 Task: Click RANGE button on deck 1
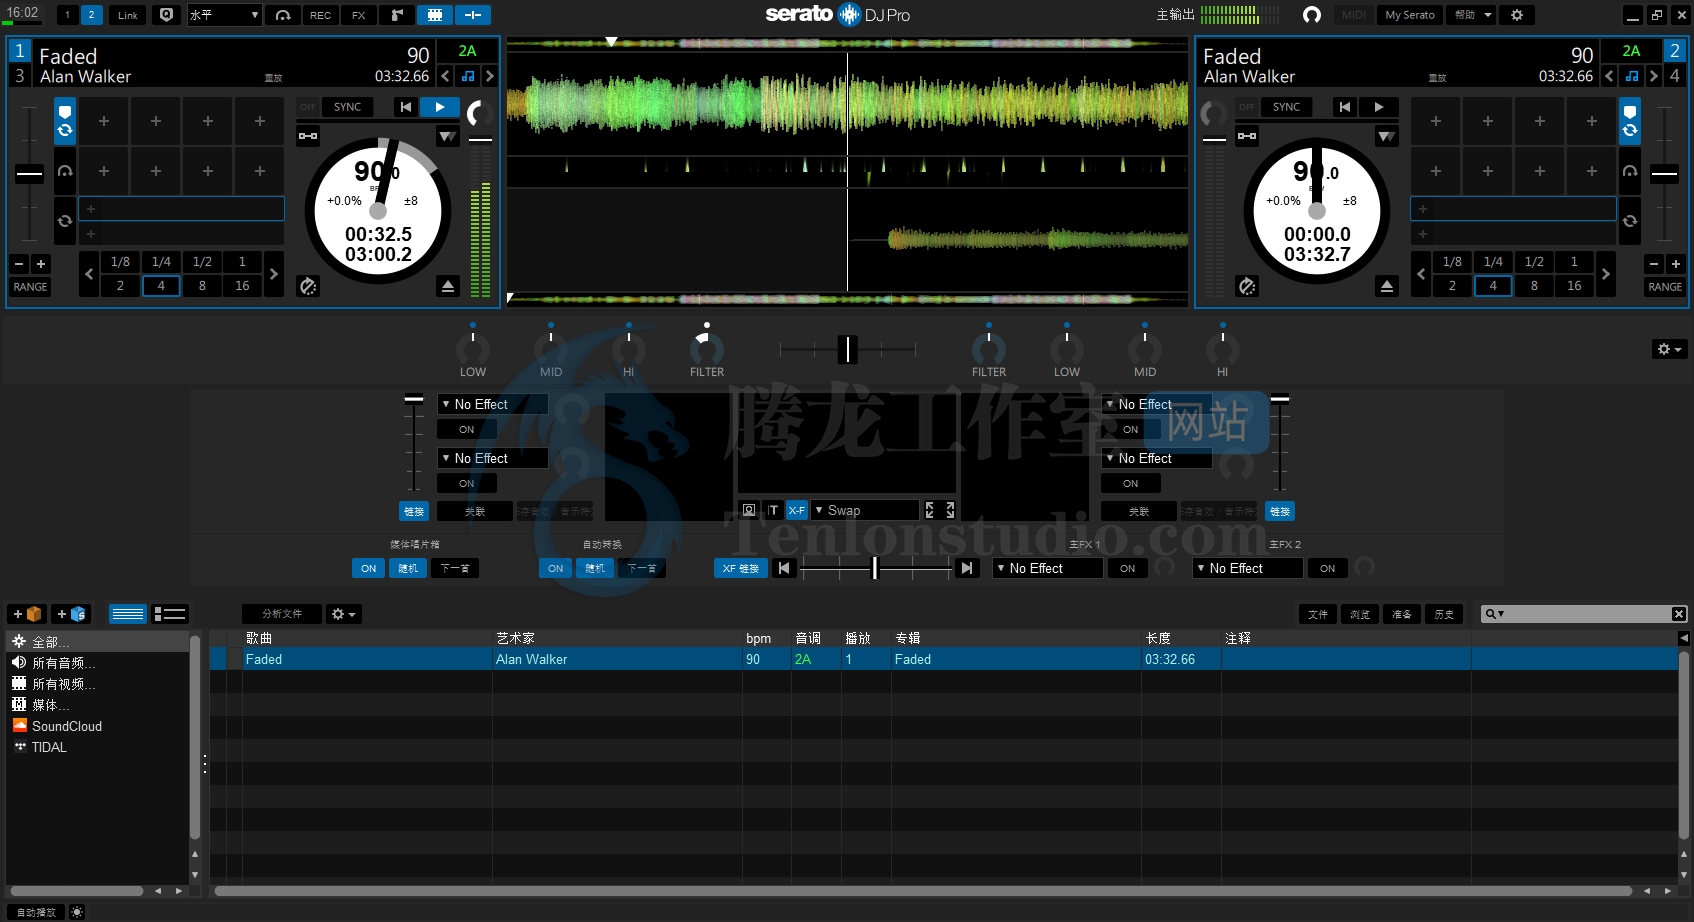tap(30, 286)
